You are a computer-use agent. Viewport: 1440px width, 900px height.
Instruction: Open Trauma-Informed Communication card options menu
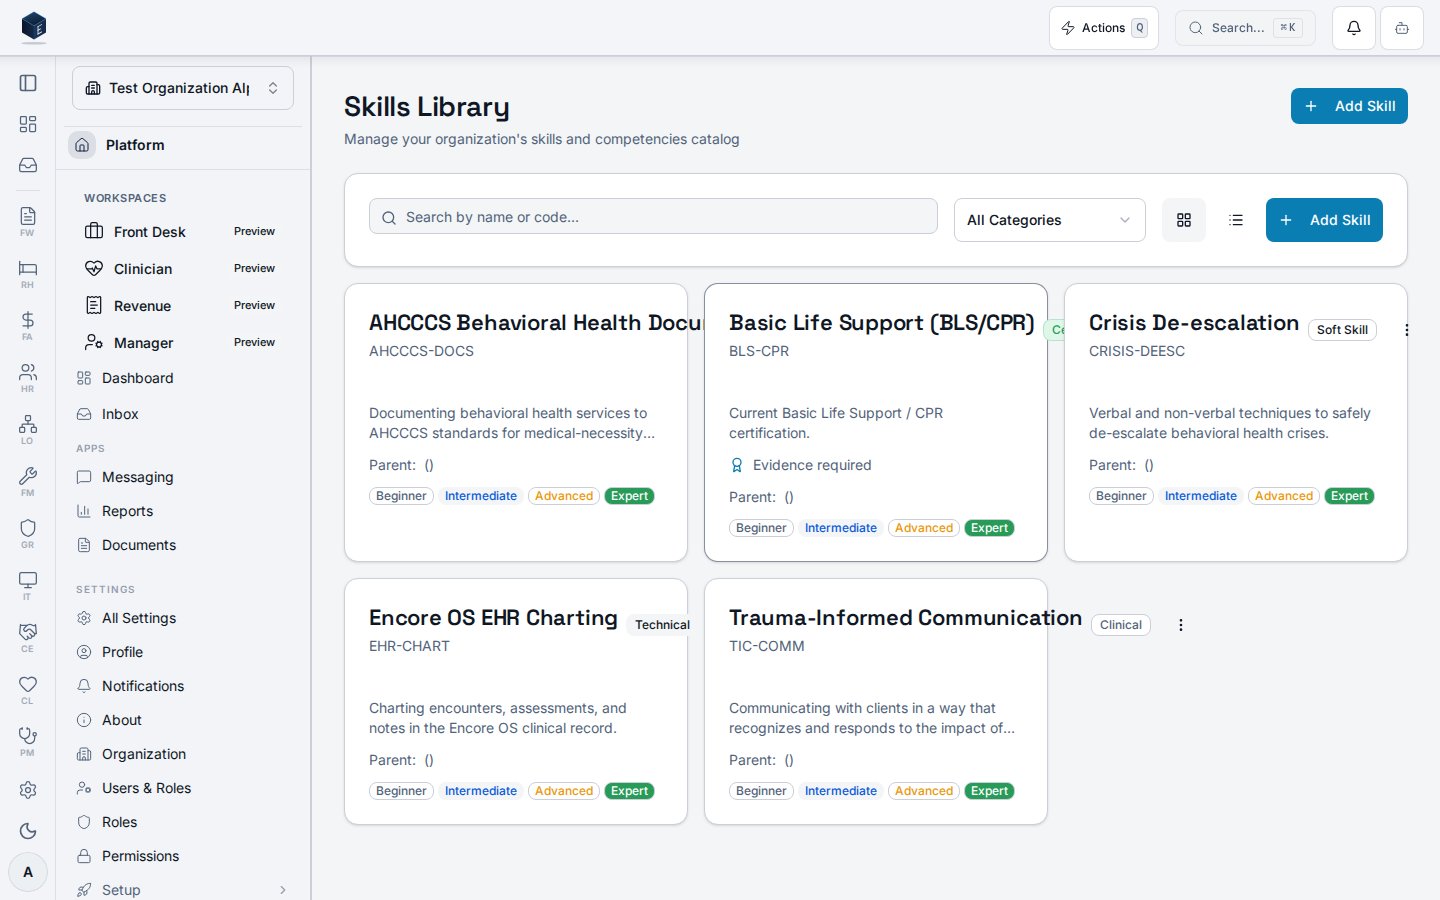click(1180, 625)
